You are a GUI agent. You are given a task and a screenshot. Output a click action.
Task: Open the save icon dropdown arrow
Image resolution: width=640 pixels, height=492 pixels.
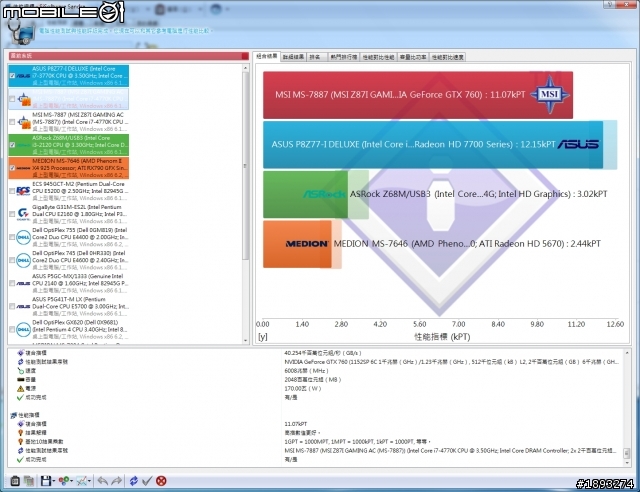[x=53, y=481]
